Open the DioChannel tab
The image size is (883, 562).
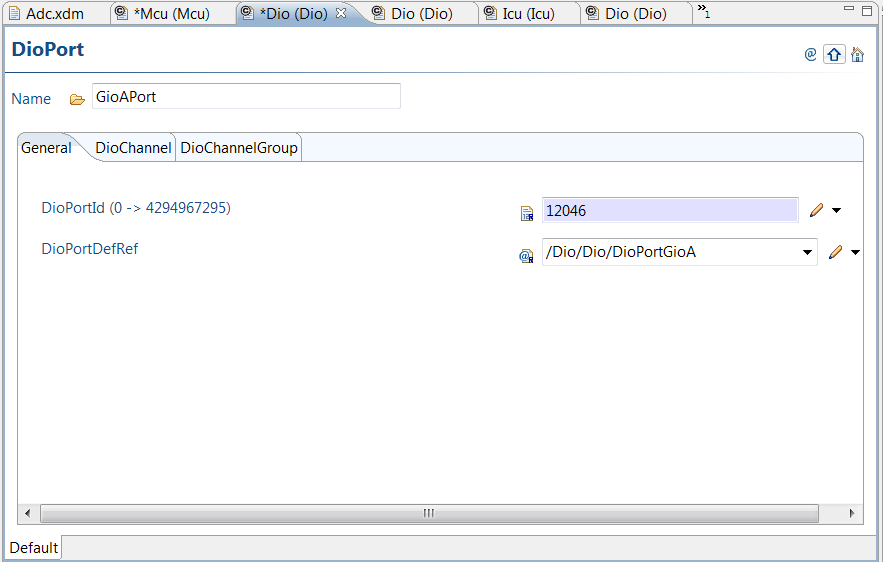(x=133, y=148)
